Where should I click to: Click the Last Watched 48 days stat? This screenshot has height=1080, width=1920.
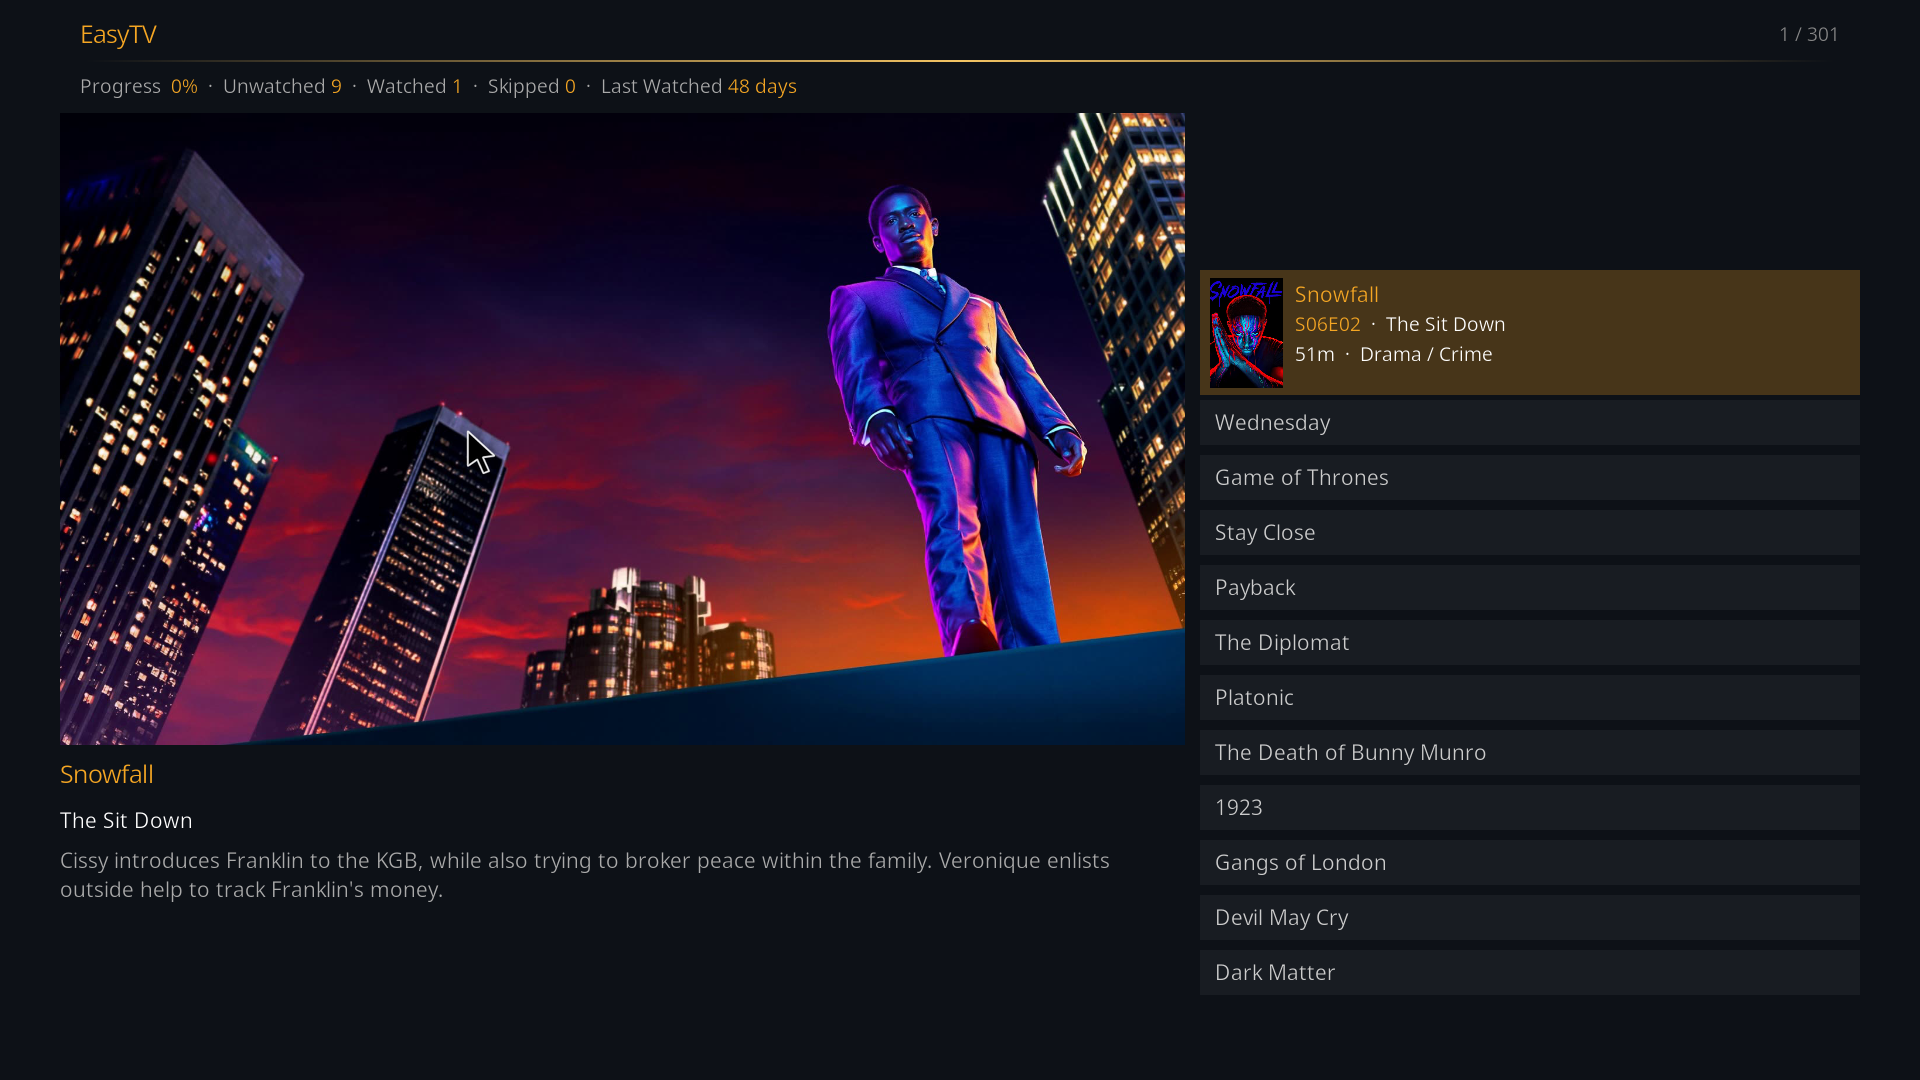coord(699,87)
